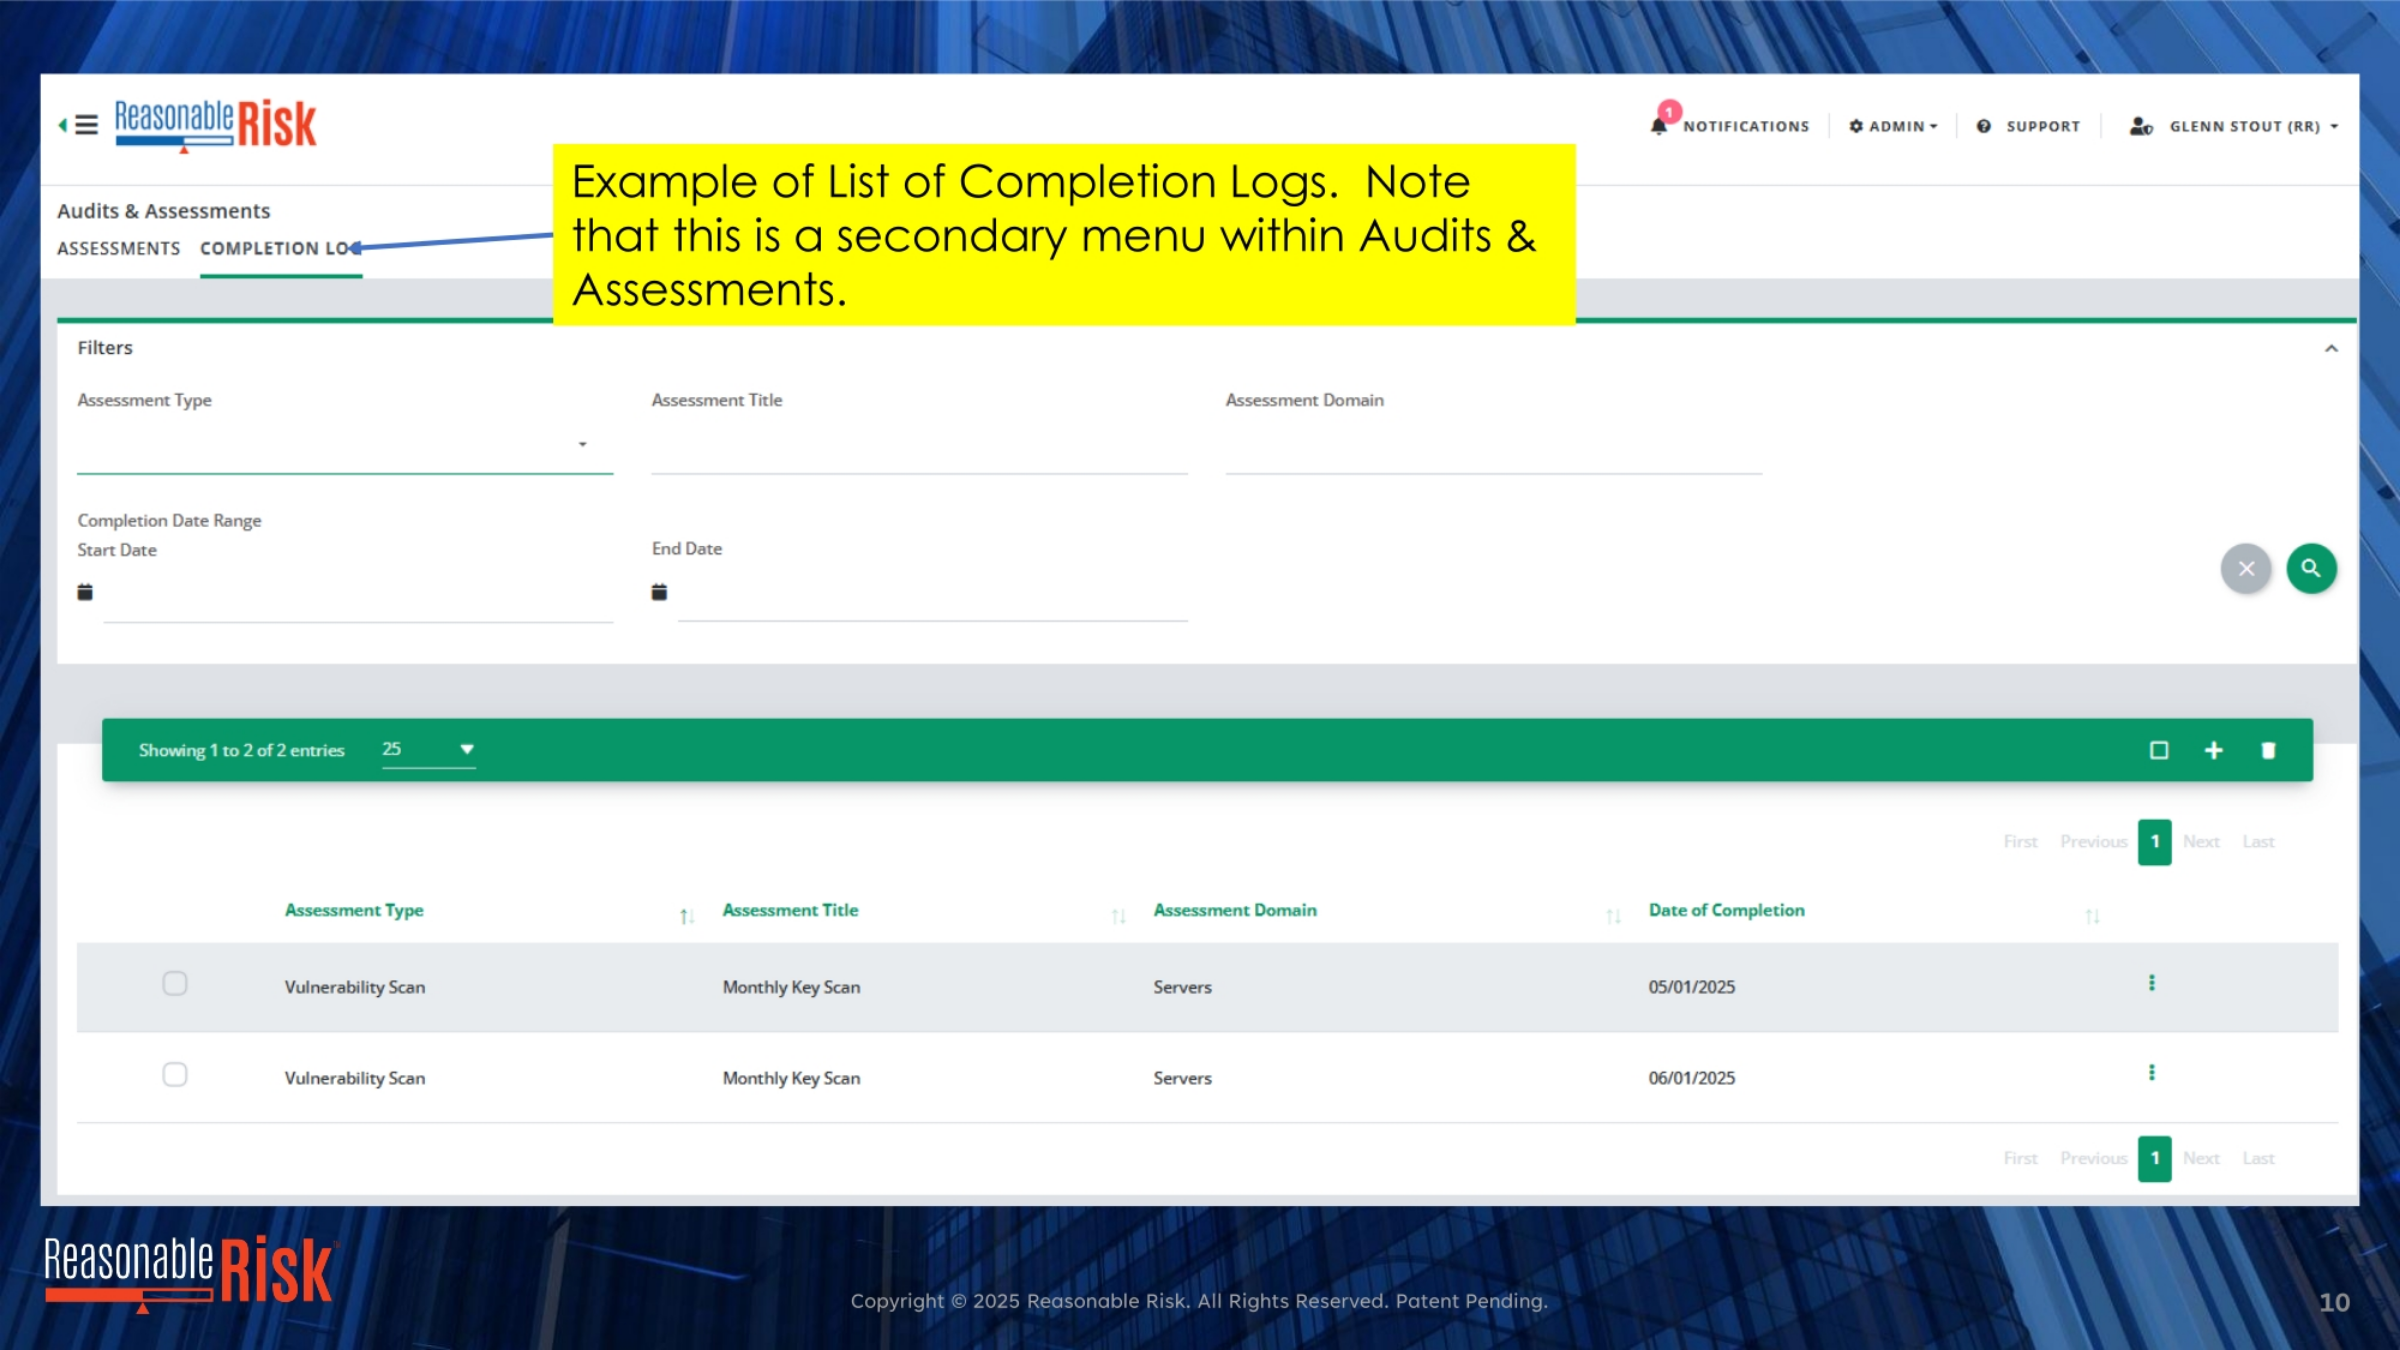Click page 1 in bottom pagination

click(x=2155, y=1158)
